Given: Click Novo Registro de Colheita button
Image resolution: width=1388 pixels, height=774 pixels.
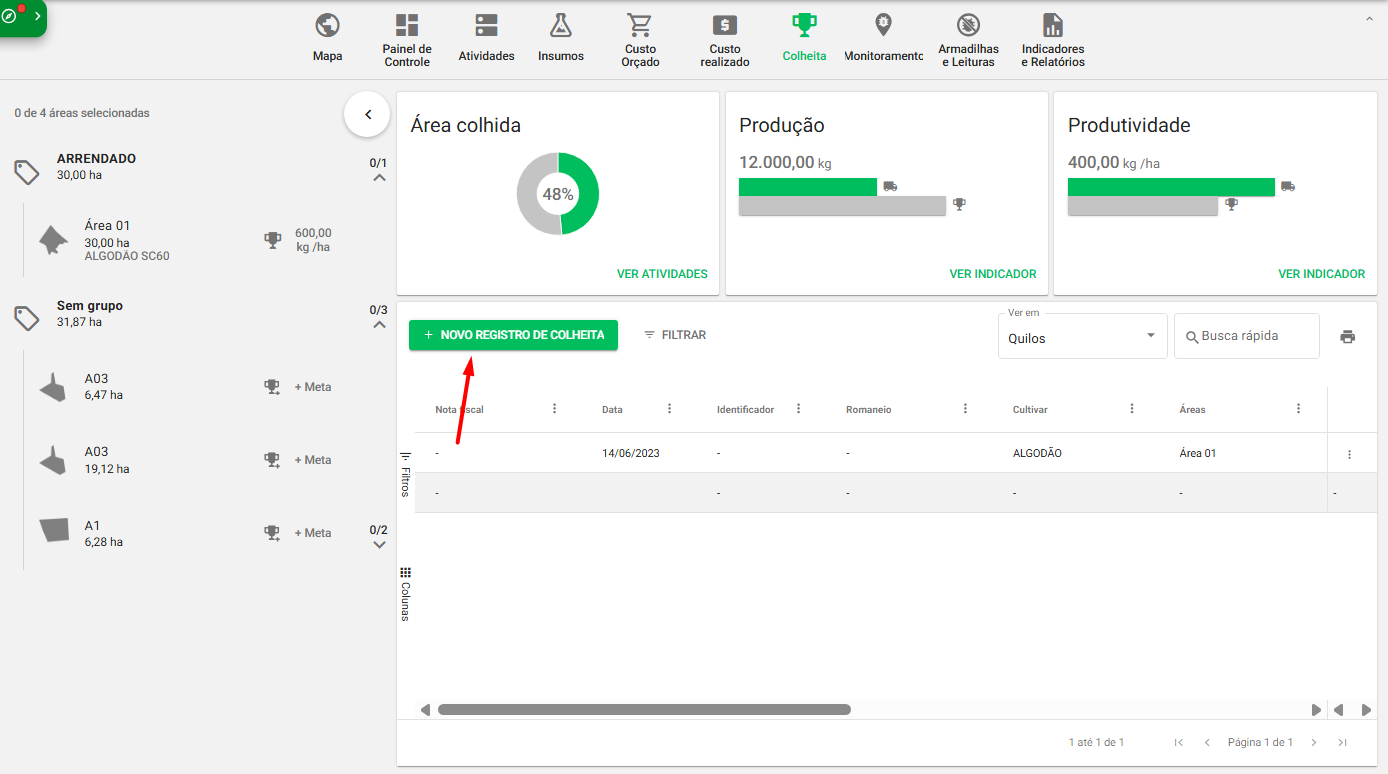Looking at the screenshot, I should coord(513,335).
